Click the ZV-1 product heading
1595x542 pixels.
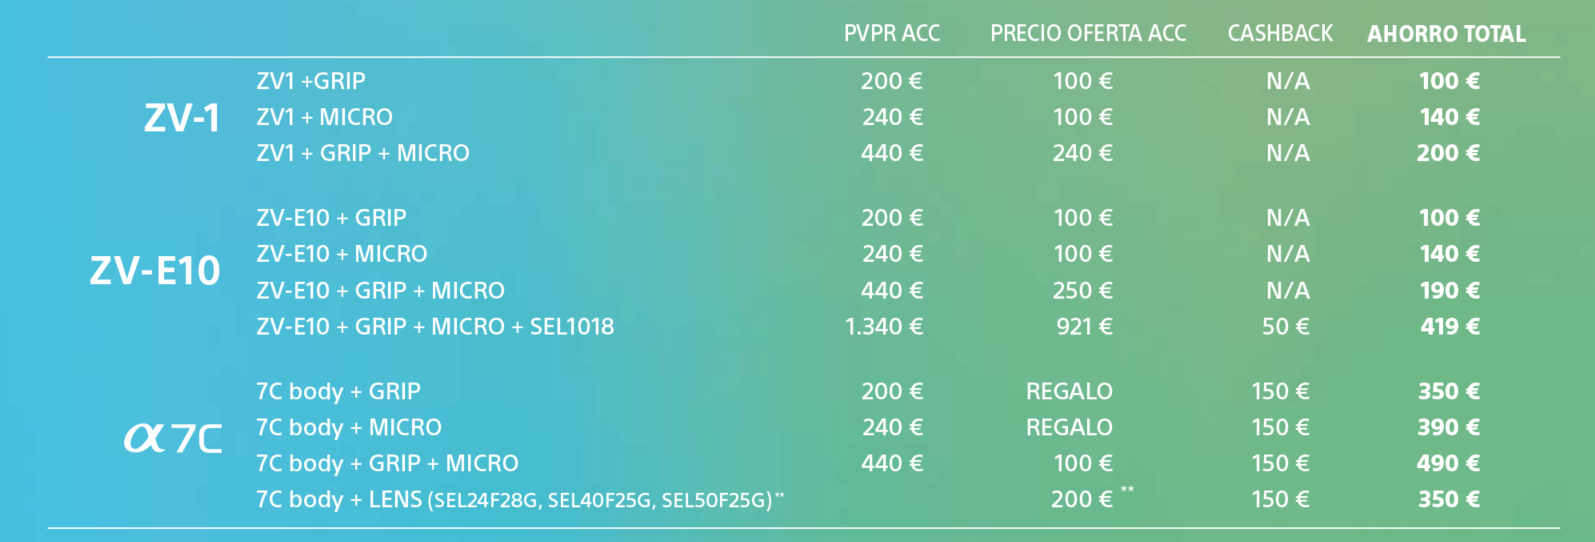pyautogui.click(x=181, y=118)
